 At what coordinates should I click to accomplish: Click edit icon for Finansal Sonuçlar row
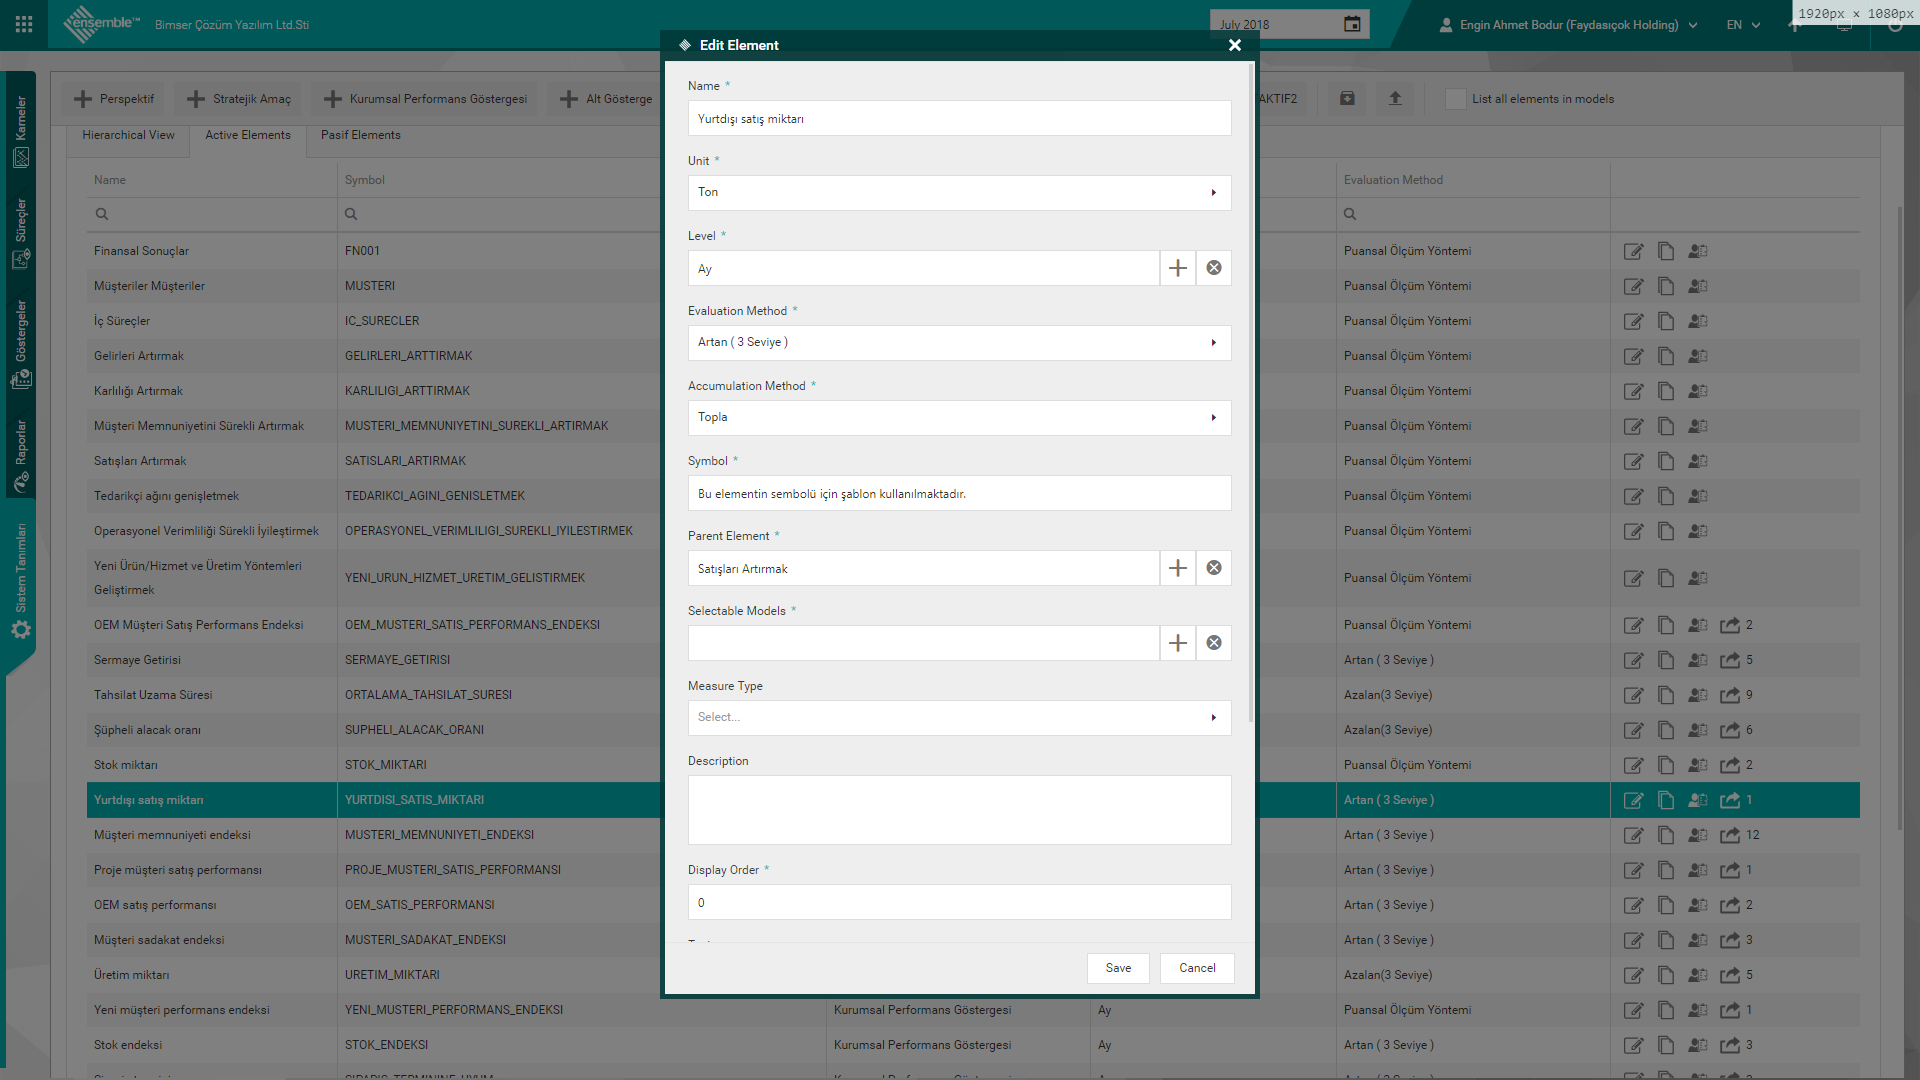point(1633,251)
